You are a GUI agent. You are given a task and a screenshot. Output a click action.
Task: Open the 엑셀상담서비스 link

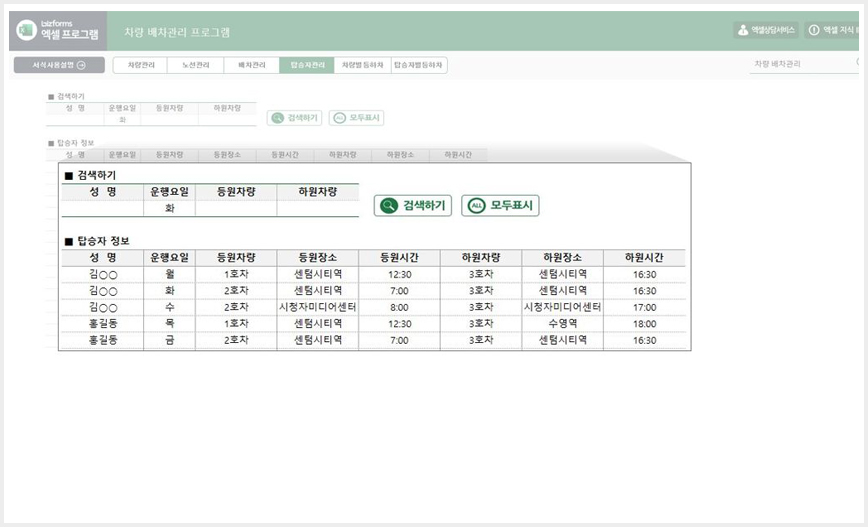(767, 30)
